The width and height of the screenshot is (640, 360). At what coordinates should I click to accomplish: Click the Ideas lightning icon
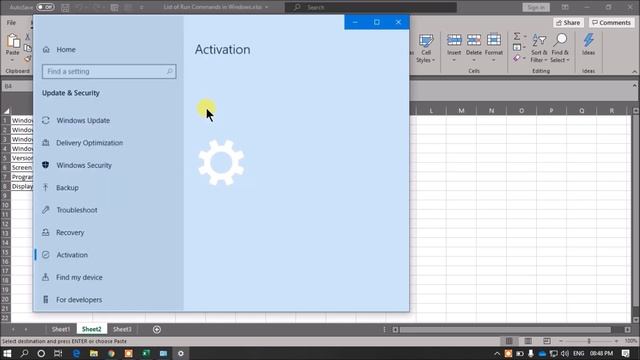589,40
